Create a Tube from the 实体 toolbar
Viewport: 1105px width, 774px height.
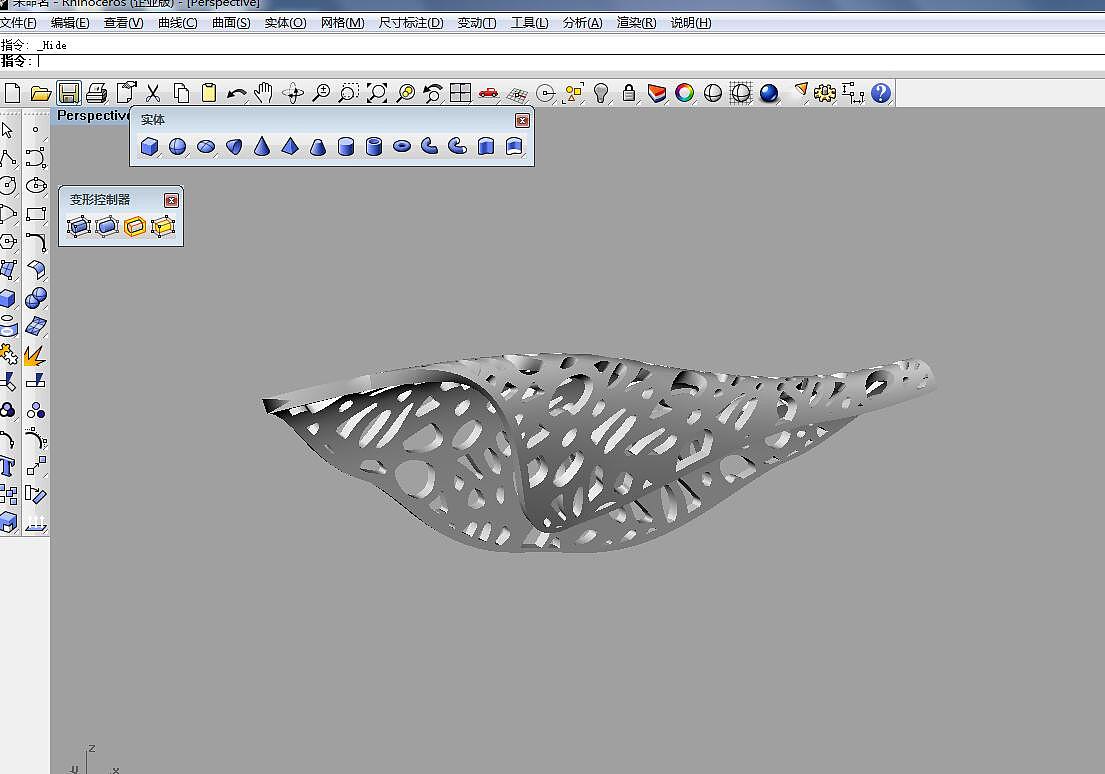pyautogui.click(x=374, y=147)
